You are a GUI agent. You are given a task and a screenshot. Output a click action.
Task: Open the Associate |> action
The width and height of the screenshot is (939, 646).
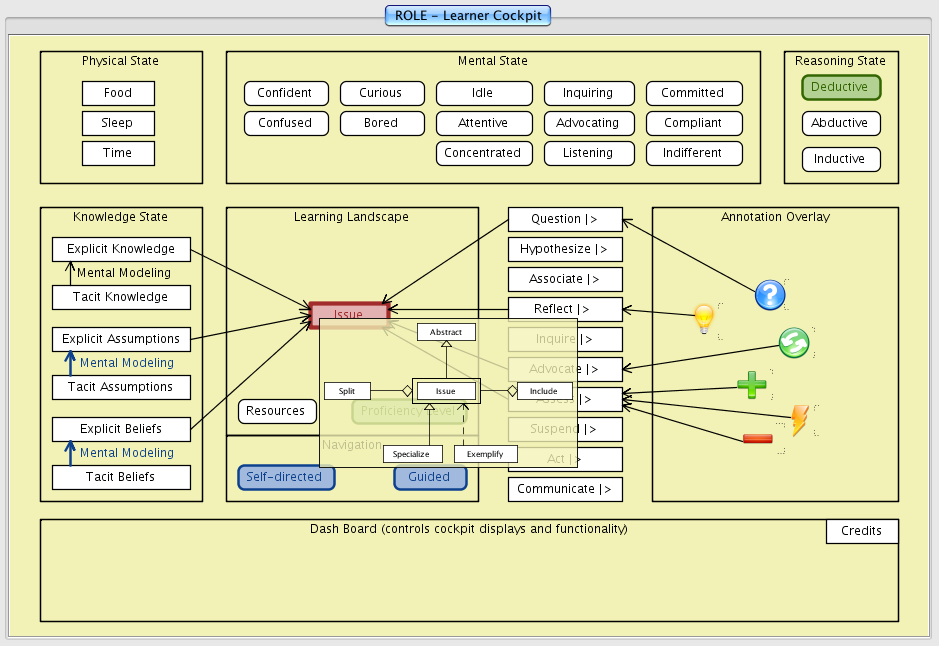[x=565, y=279]
